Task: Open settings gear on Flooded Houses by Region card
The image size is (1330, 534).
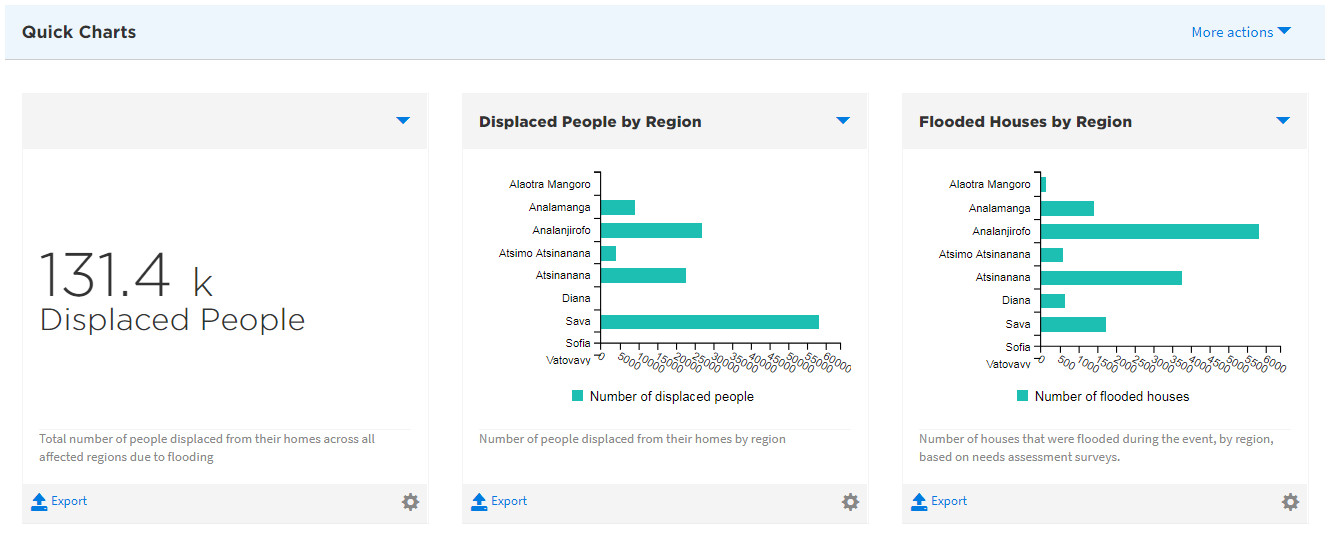Action: [1290, 502]
